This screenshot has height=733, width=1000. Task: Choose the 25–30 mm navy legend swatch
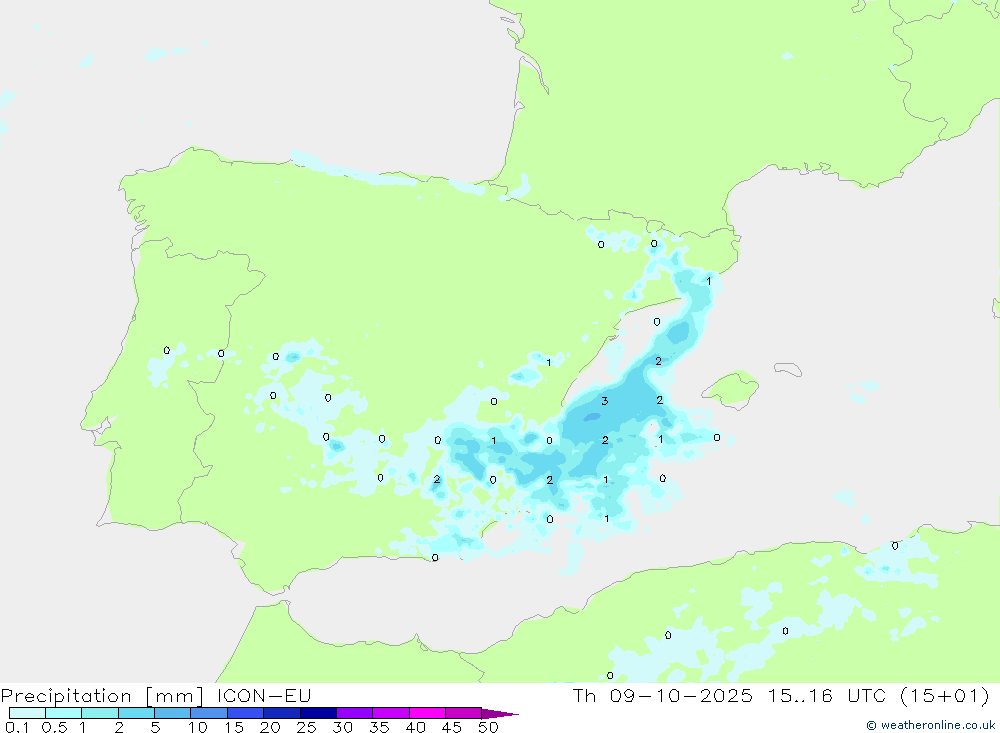pyautogui.click(x=318, y=713)
